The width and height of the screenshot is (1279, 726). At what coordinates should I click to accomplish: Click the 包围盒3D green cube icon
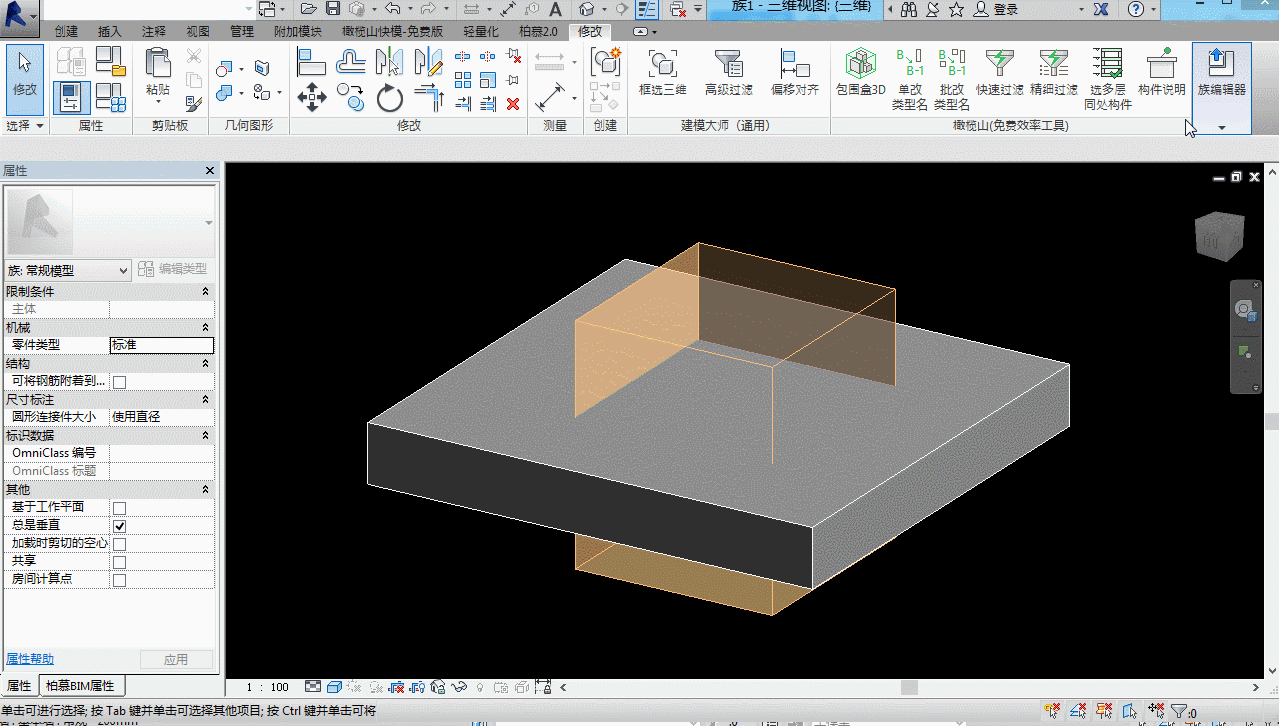click(861, 64)
